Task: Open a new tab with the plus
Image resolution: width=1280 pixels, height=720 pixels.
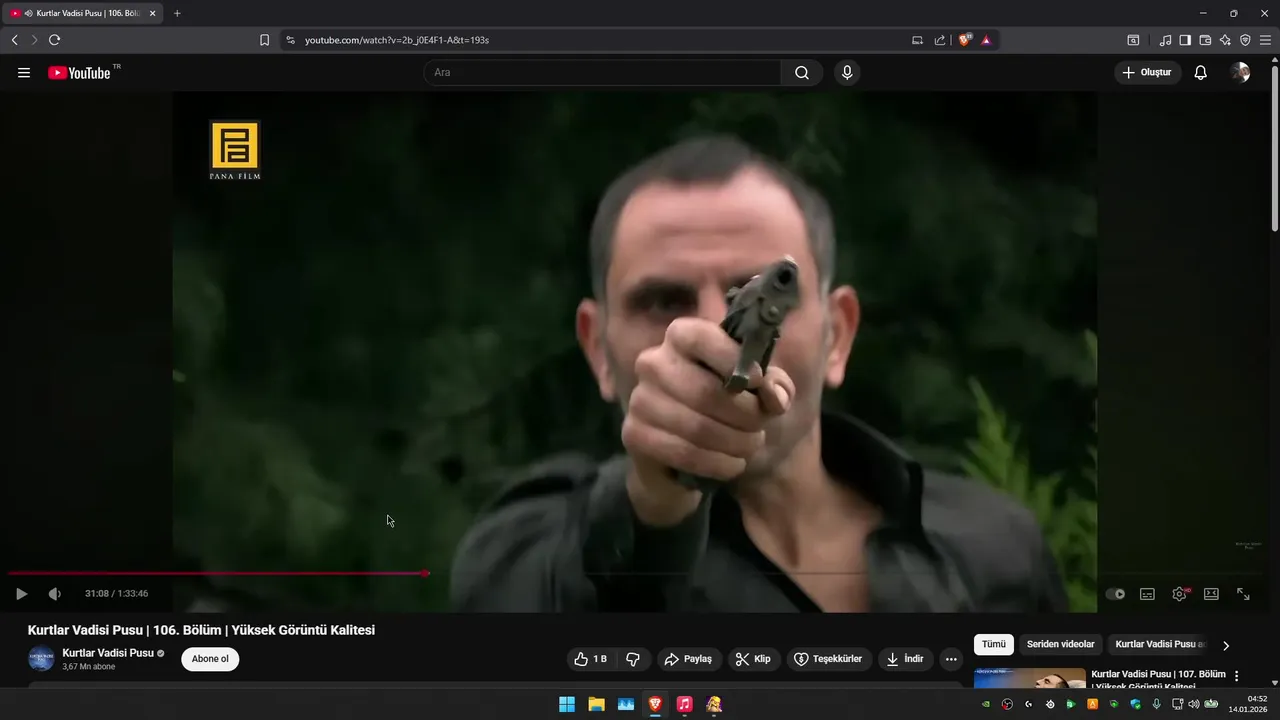Action: point(177,13)
